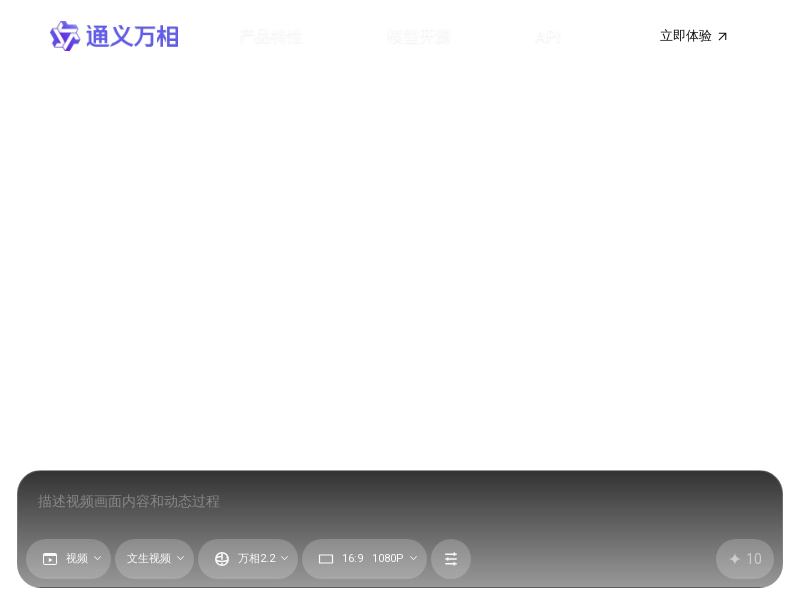Open the 产品特性 navigation item

pyautogui.click(x=270, y=37)
